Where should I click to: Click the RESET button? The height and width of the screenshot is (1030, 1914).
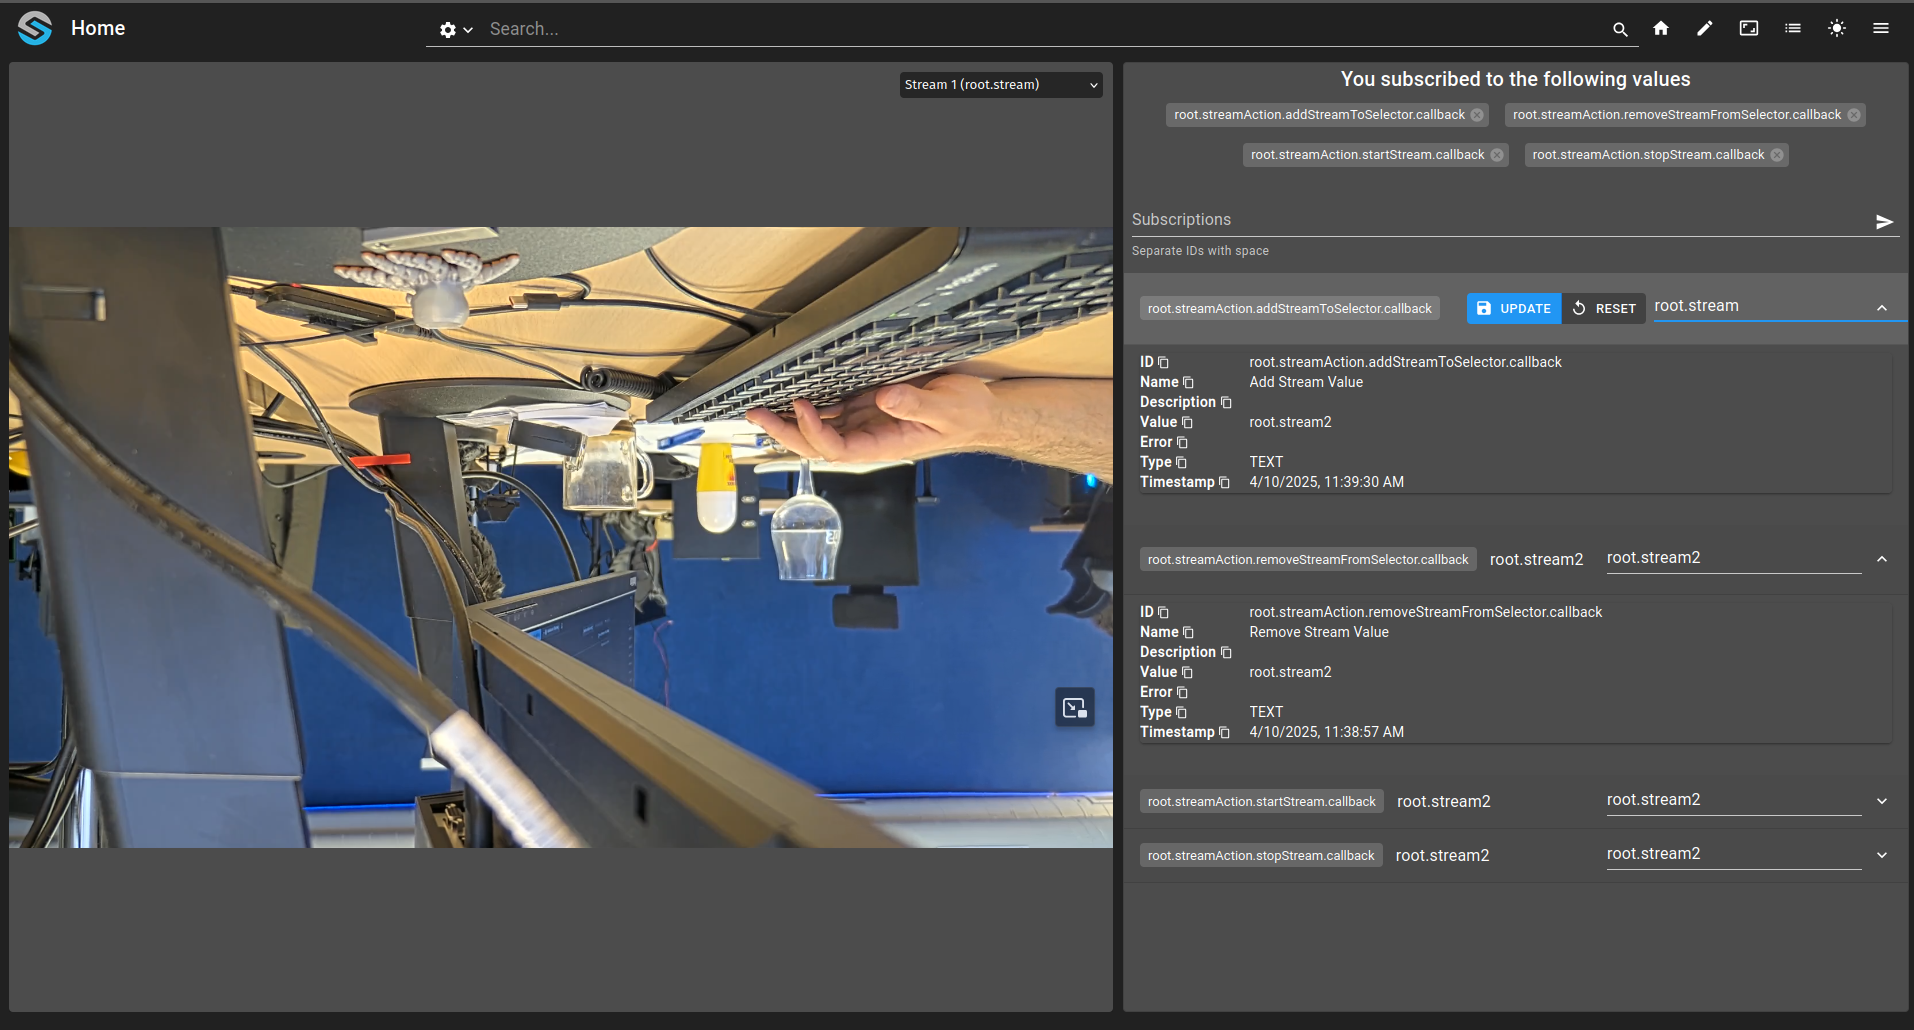[1604, 308]
